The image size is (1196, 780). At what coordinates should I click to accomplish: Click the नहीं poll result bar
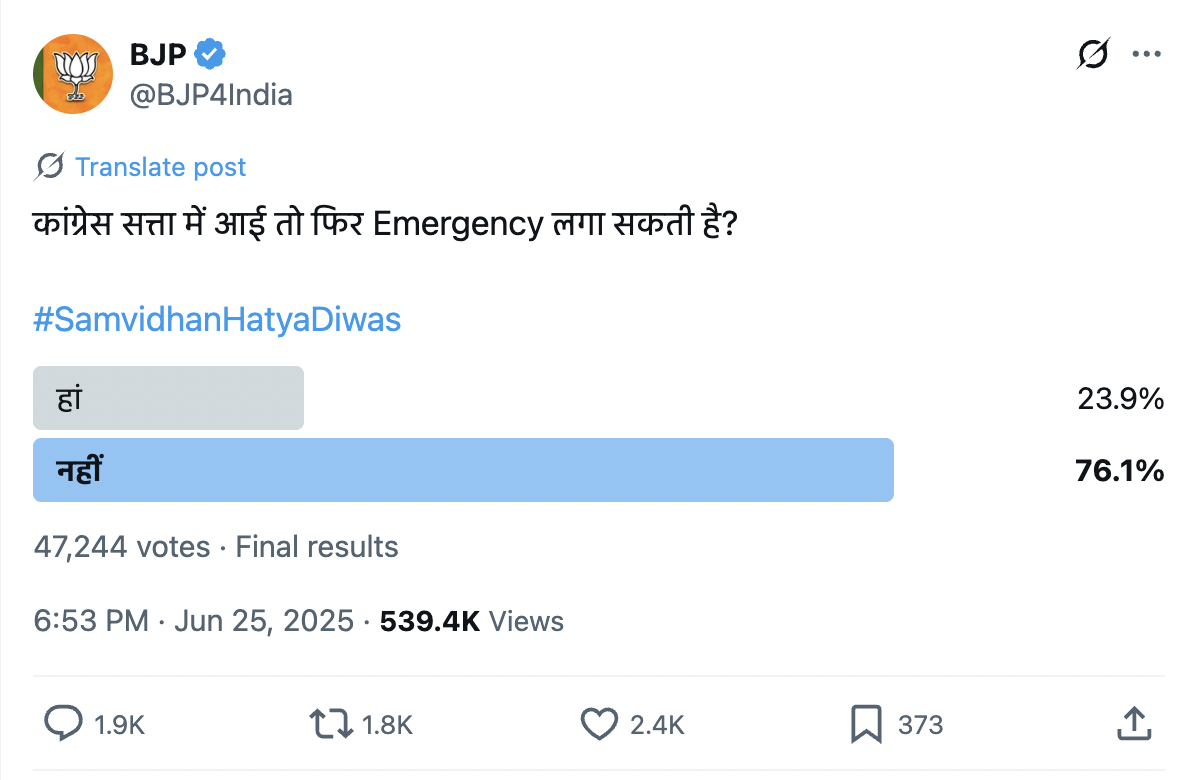tap(463, 470)
